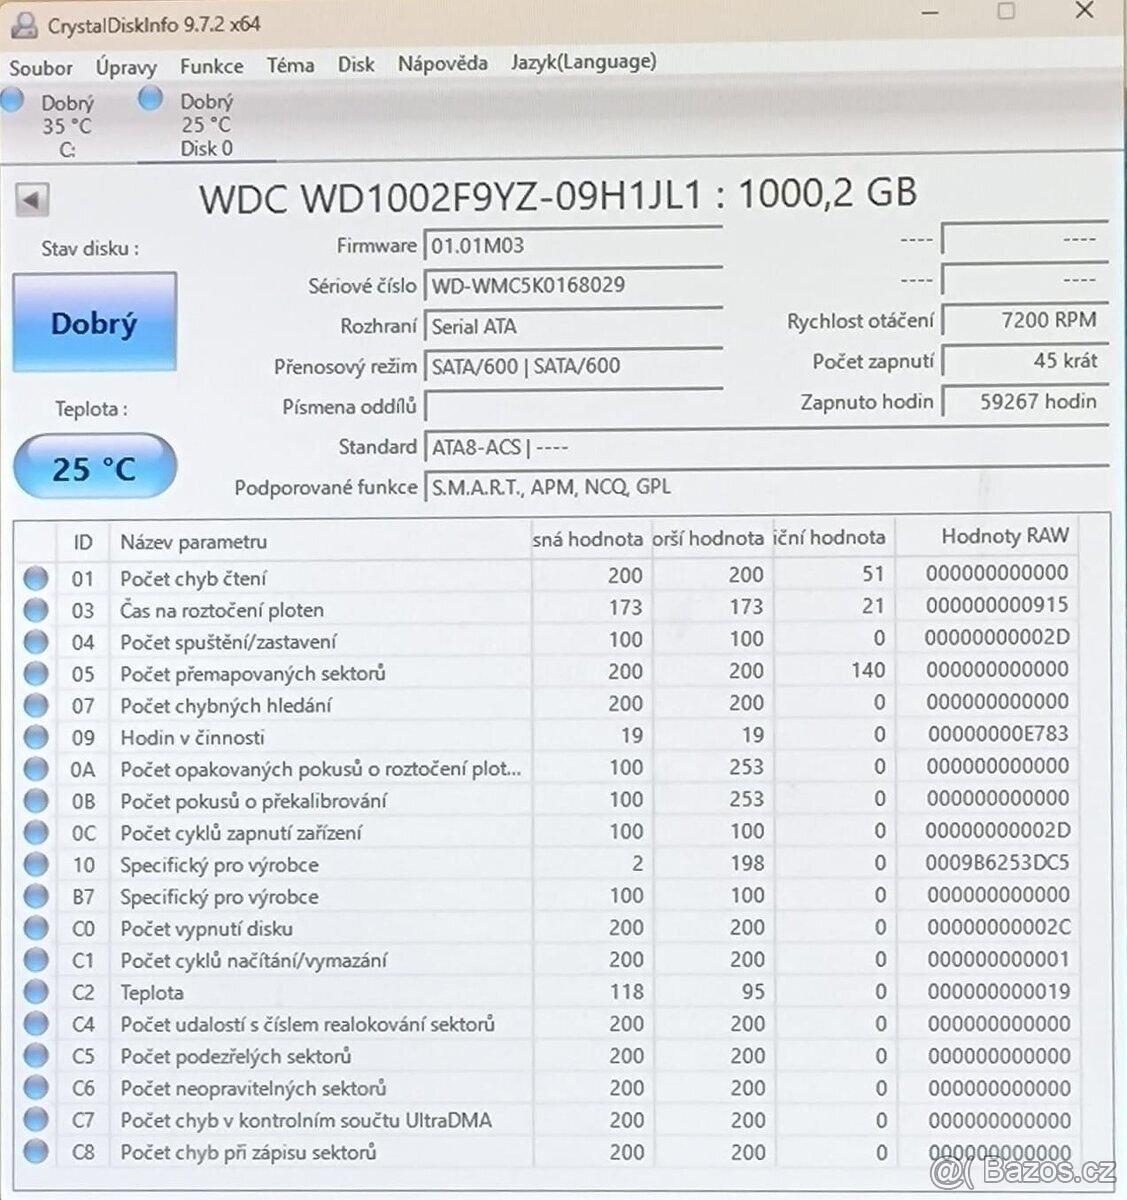
Task: Click the blue dot next to Počet podezřelých sektorů
Action: click(x=36, y=1056)
